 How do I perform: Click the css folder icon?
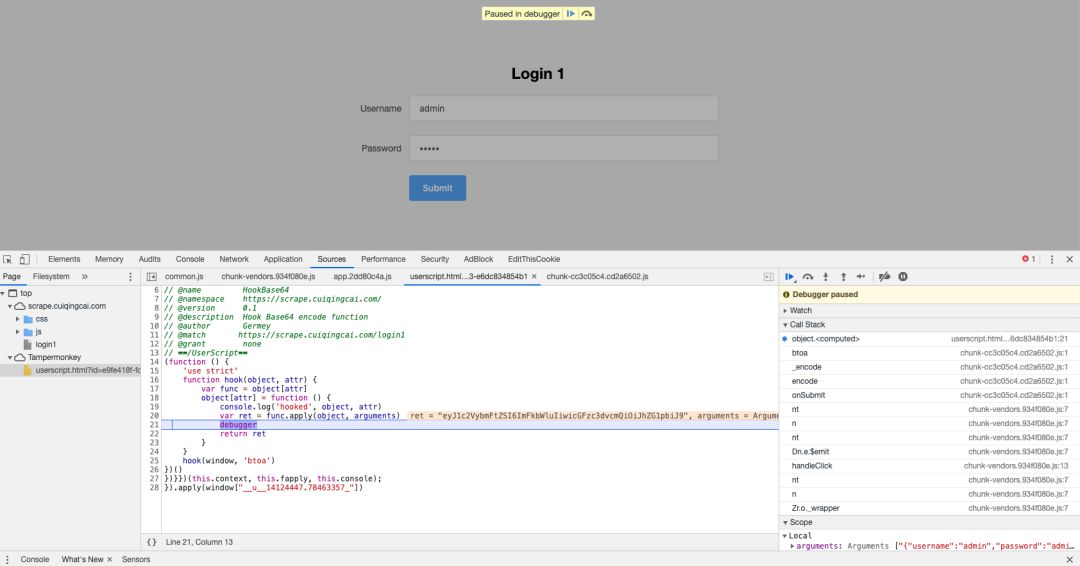click(x=28, y=319)
